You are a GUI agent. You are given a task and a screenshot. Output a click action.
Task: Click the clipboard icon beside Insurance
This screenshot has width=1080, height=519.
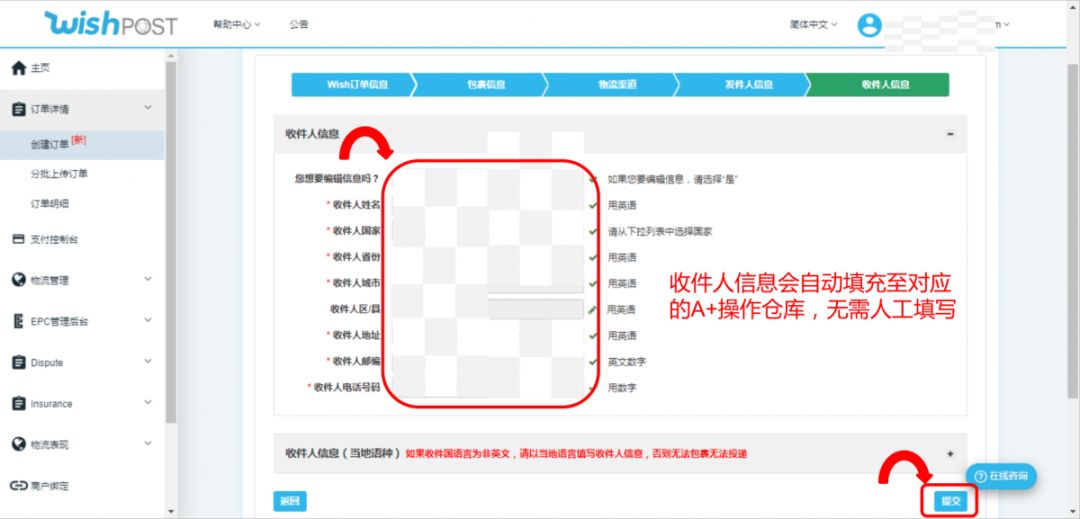(19, 403)
